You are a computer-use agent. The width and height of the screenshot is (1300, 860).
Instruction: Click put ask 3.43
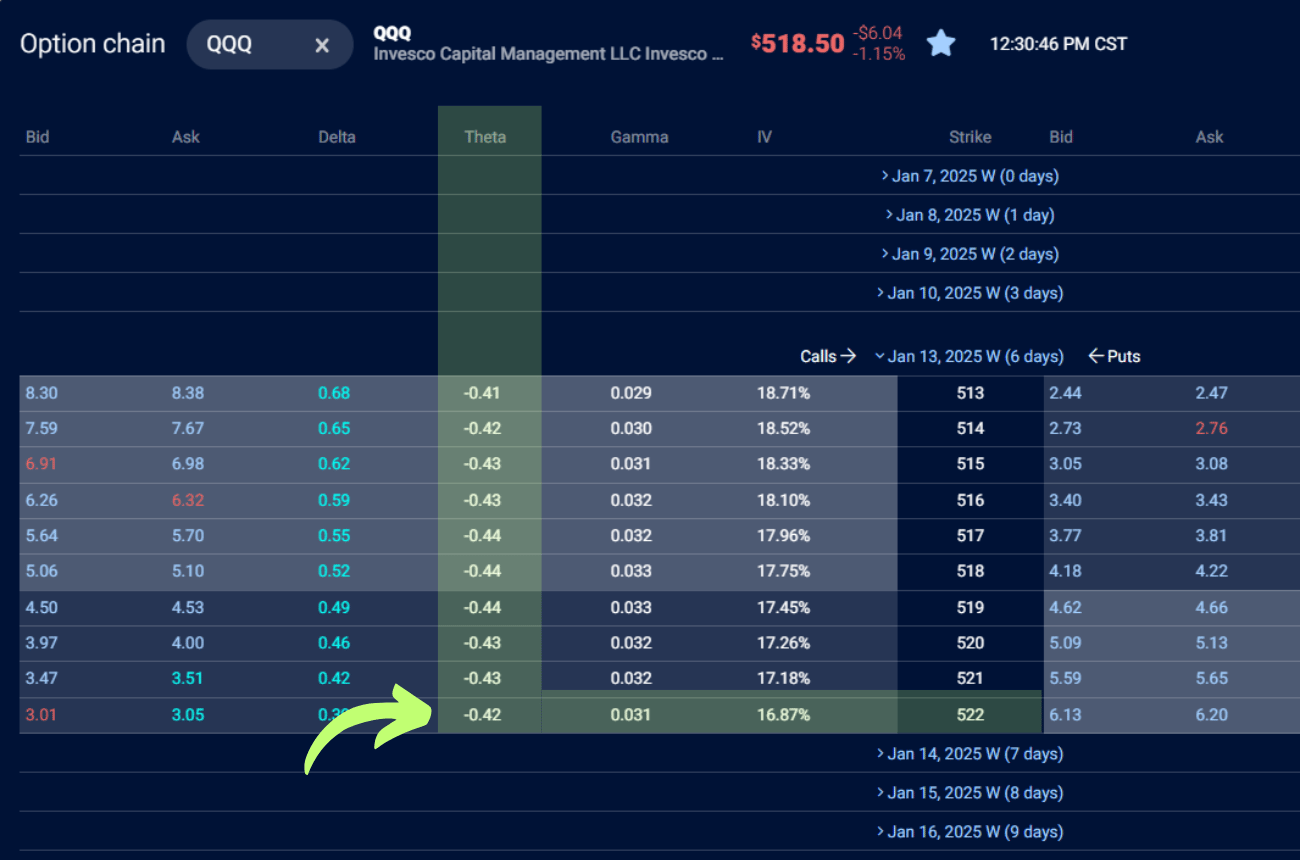pyautogui.click(x=1211, y=500)
